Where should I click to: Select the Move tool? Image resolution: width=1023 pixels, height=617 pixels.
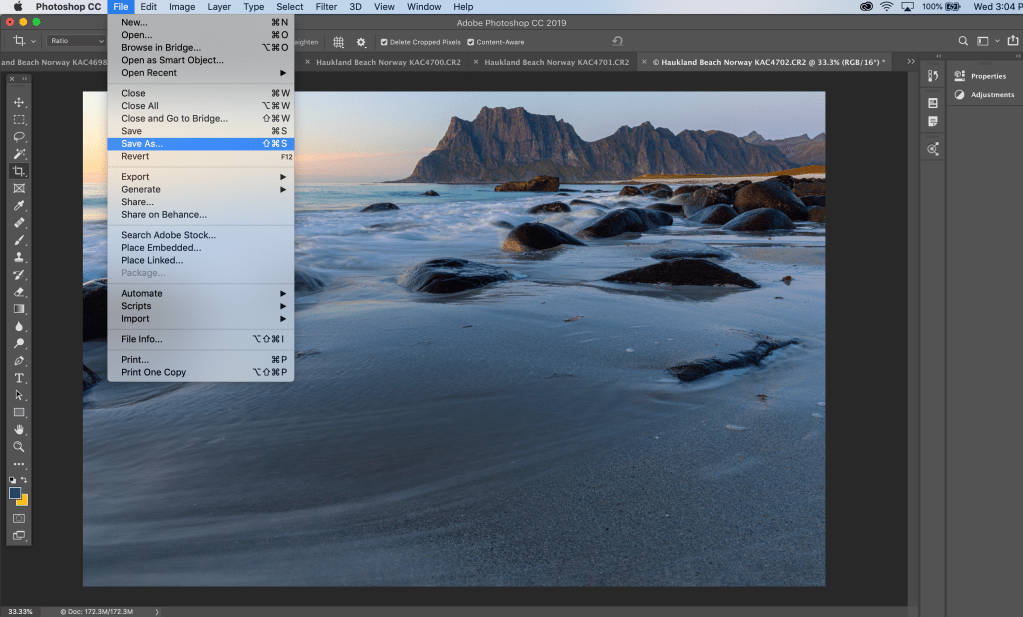click(18, 102)
